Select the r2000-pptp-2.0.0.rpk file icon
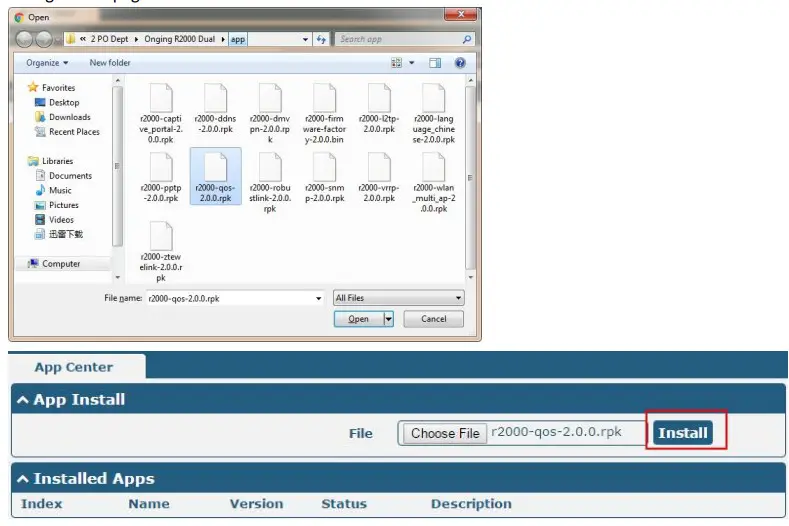The width and height of the screenshot is (789, 526). (x=161, y=167)
